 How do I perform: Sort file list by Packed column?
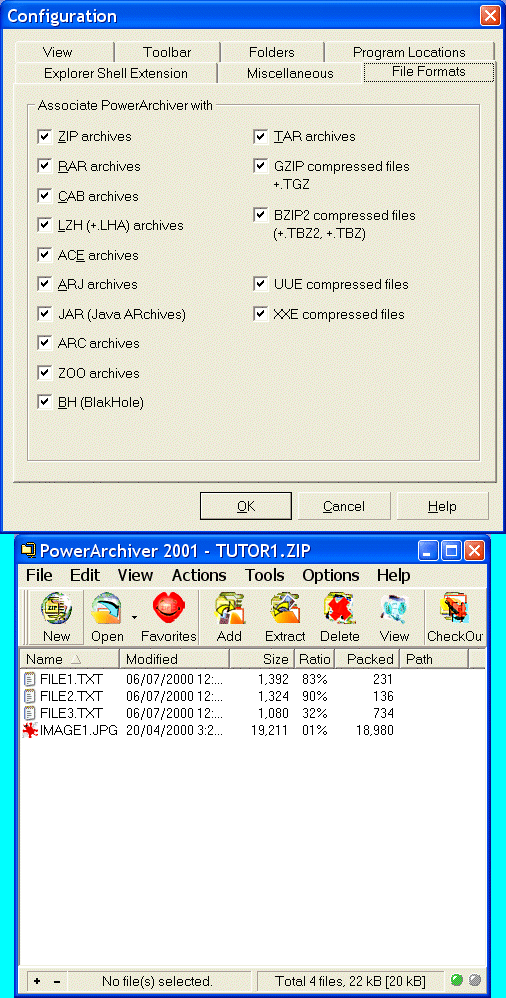[x=367, y=659]
